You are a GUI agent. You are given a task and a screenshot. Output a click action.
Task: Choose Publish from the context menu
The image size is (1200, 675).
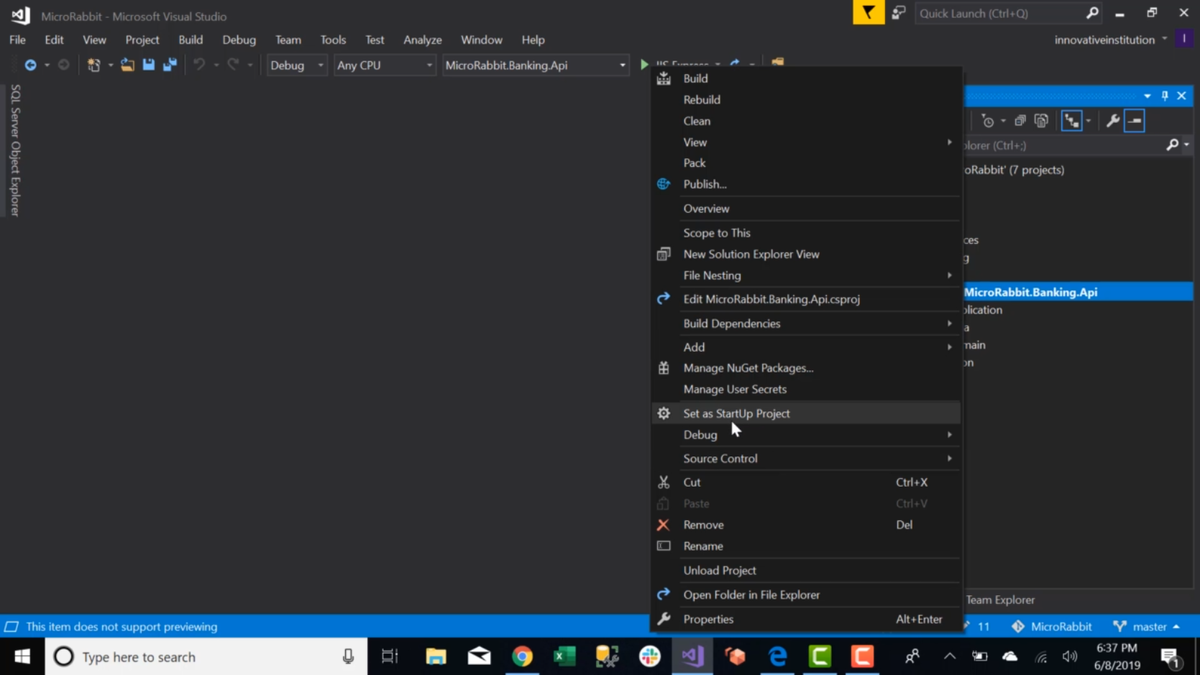[x=806, y=184]
